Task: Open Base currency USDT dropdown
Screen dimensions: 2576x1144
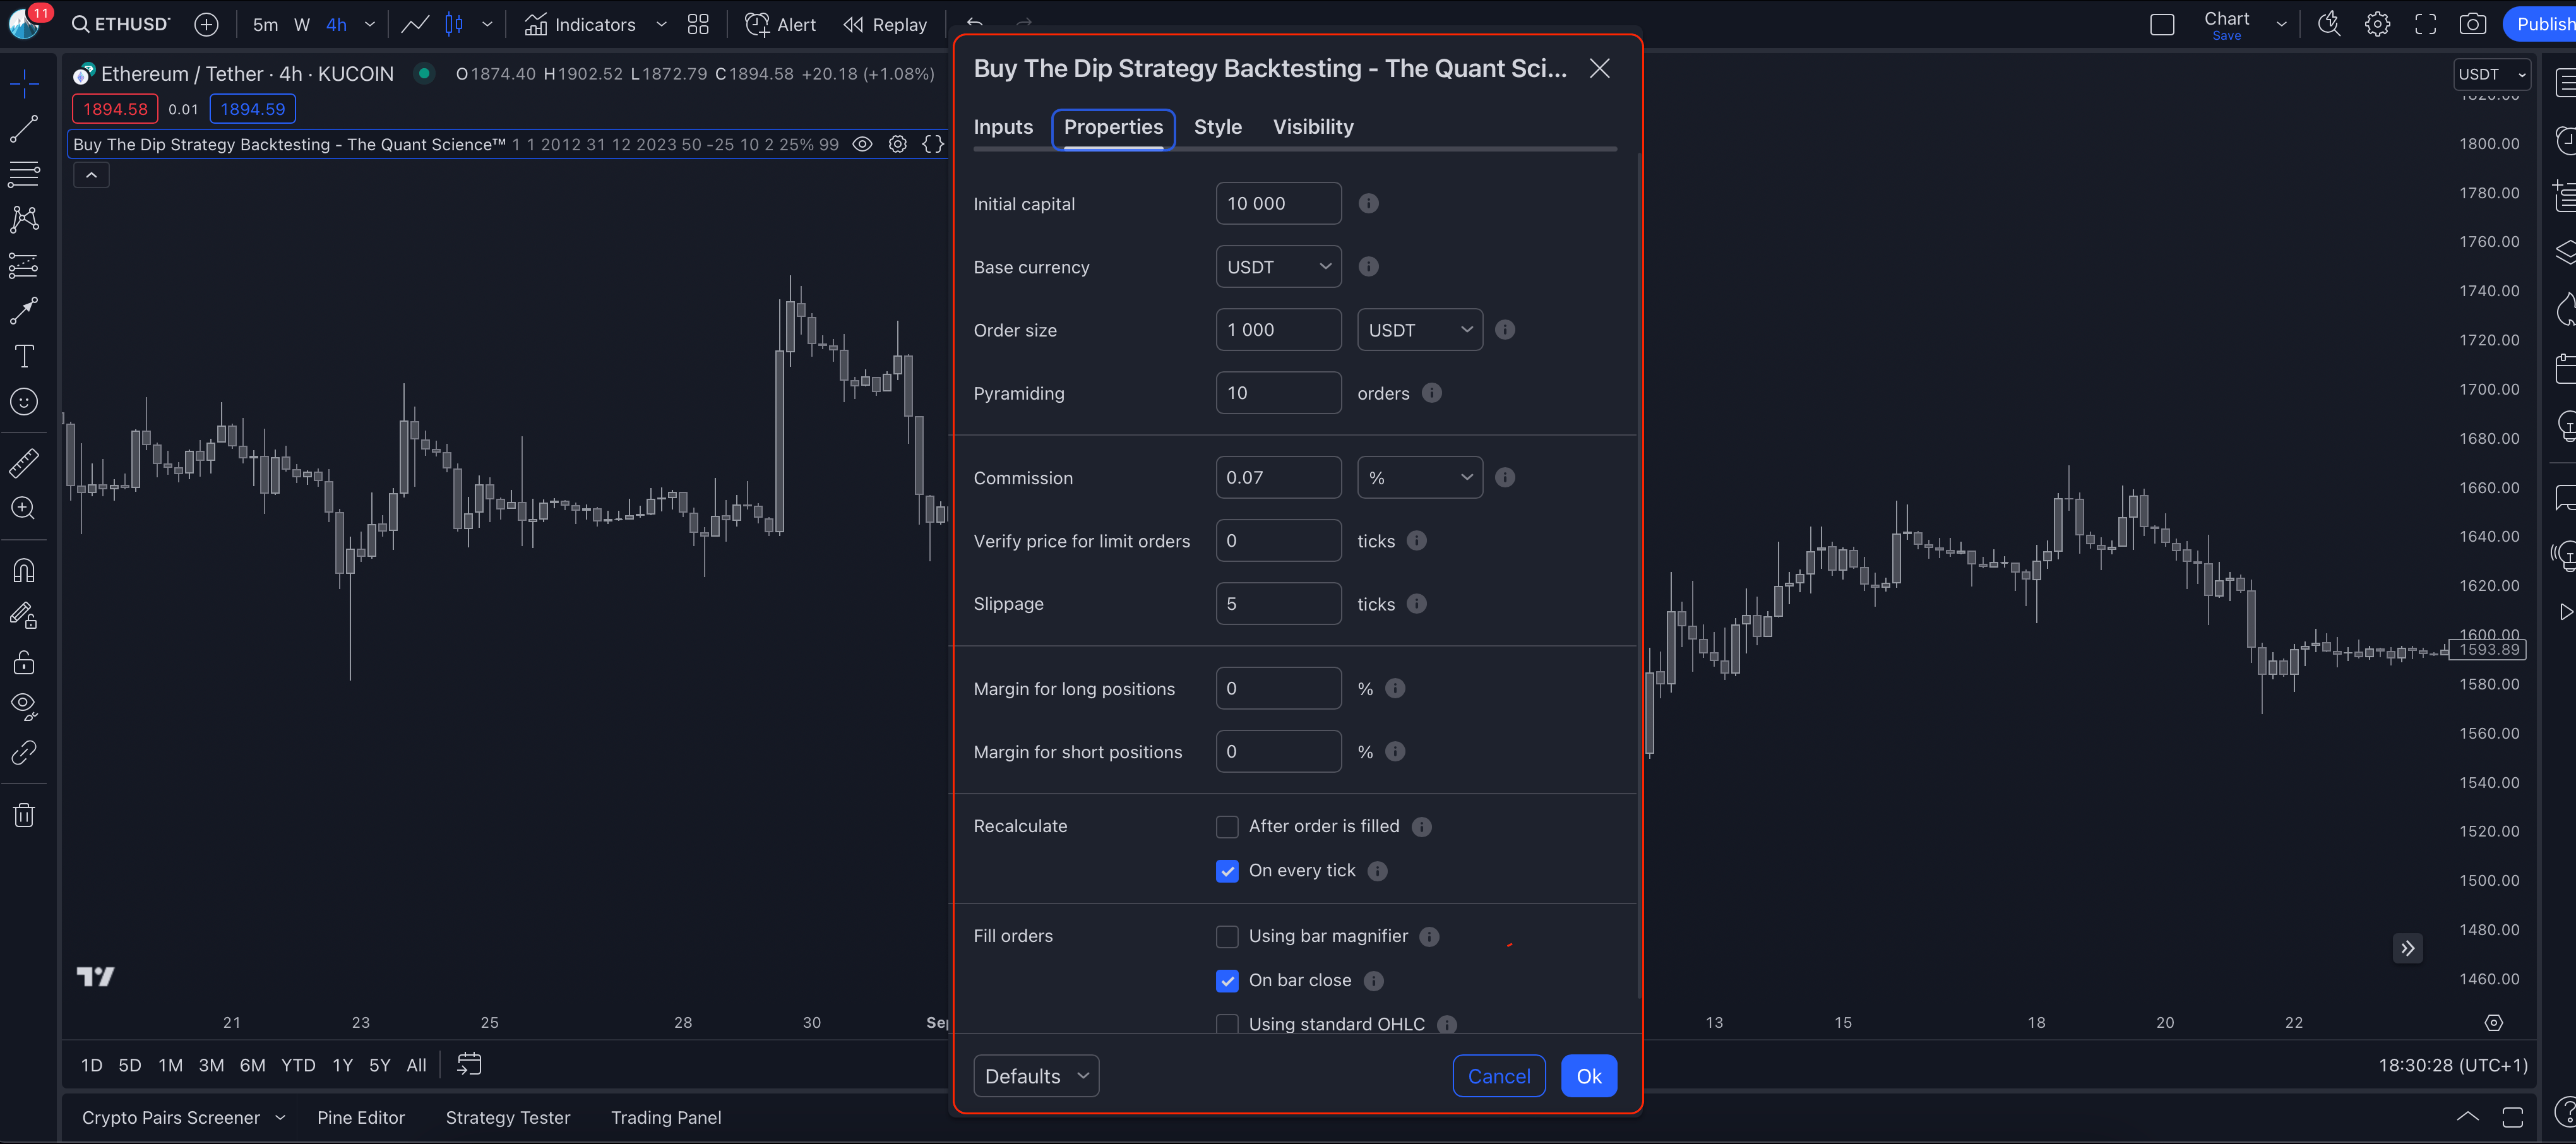Action: click(x=1278, y=267)
